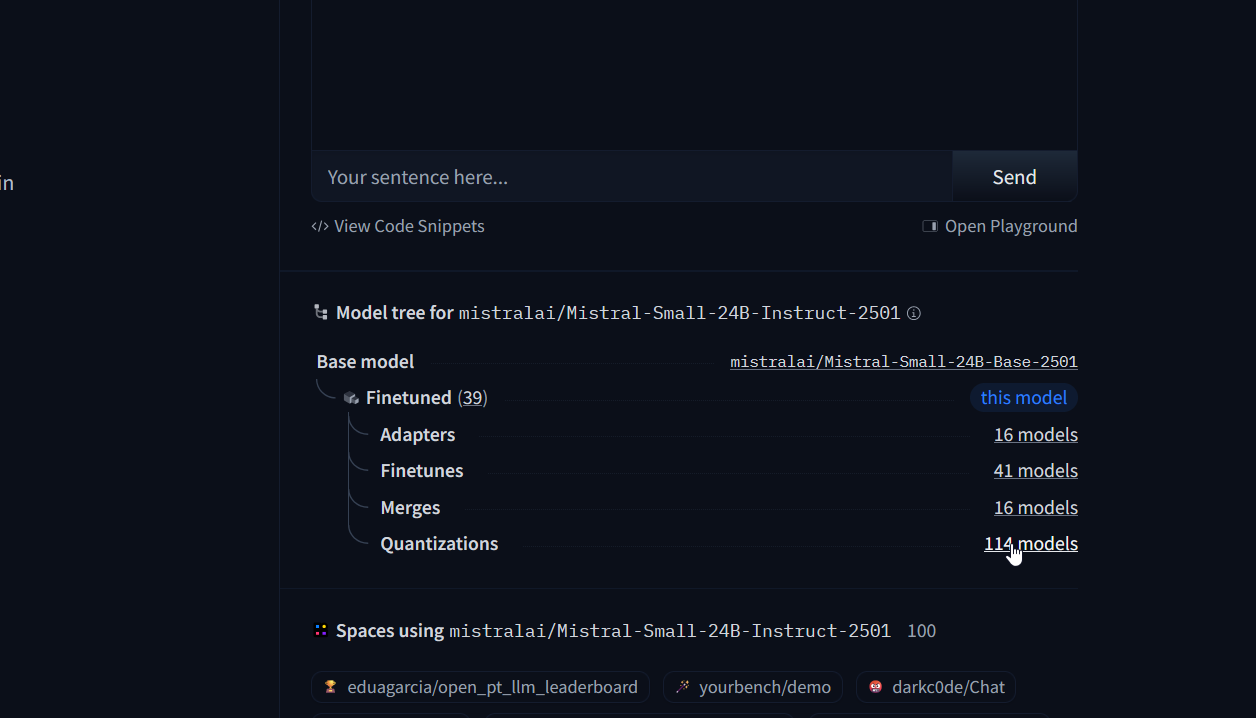Open the Finetuned 39 count link

pyautogui.click(x=473, y=398)
